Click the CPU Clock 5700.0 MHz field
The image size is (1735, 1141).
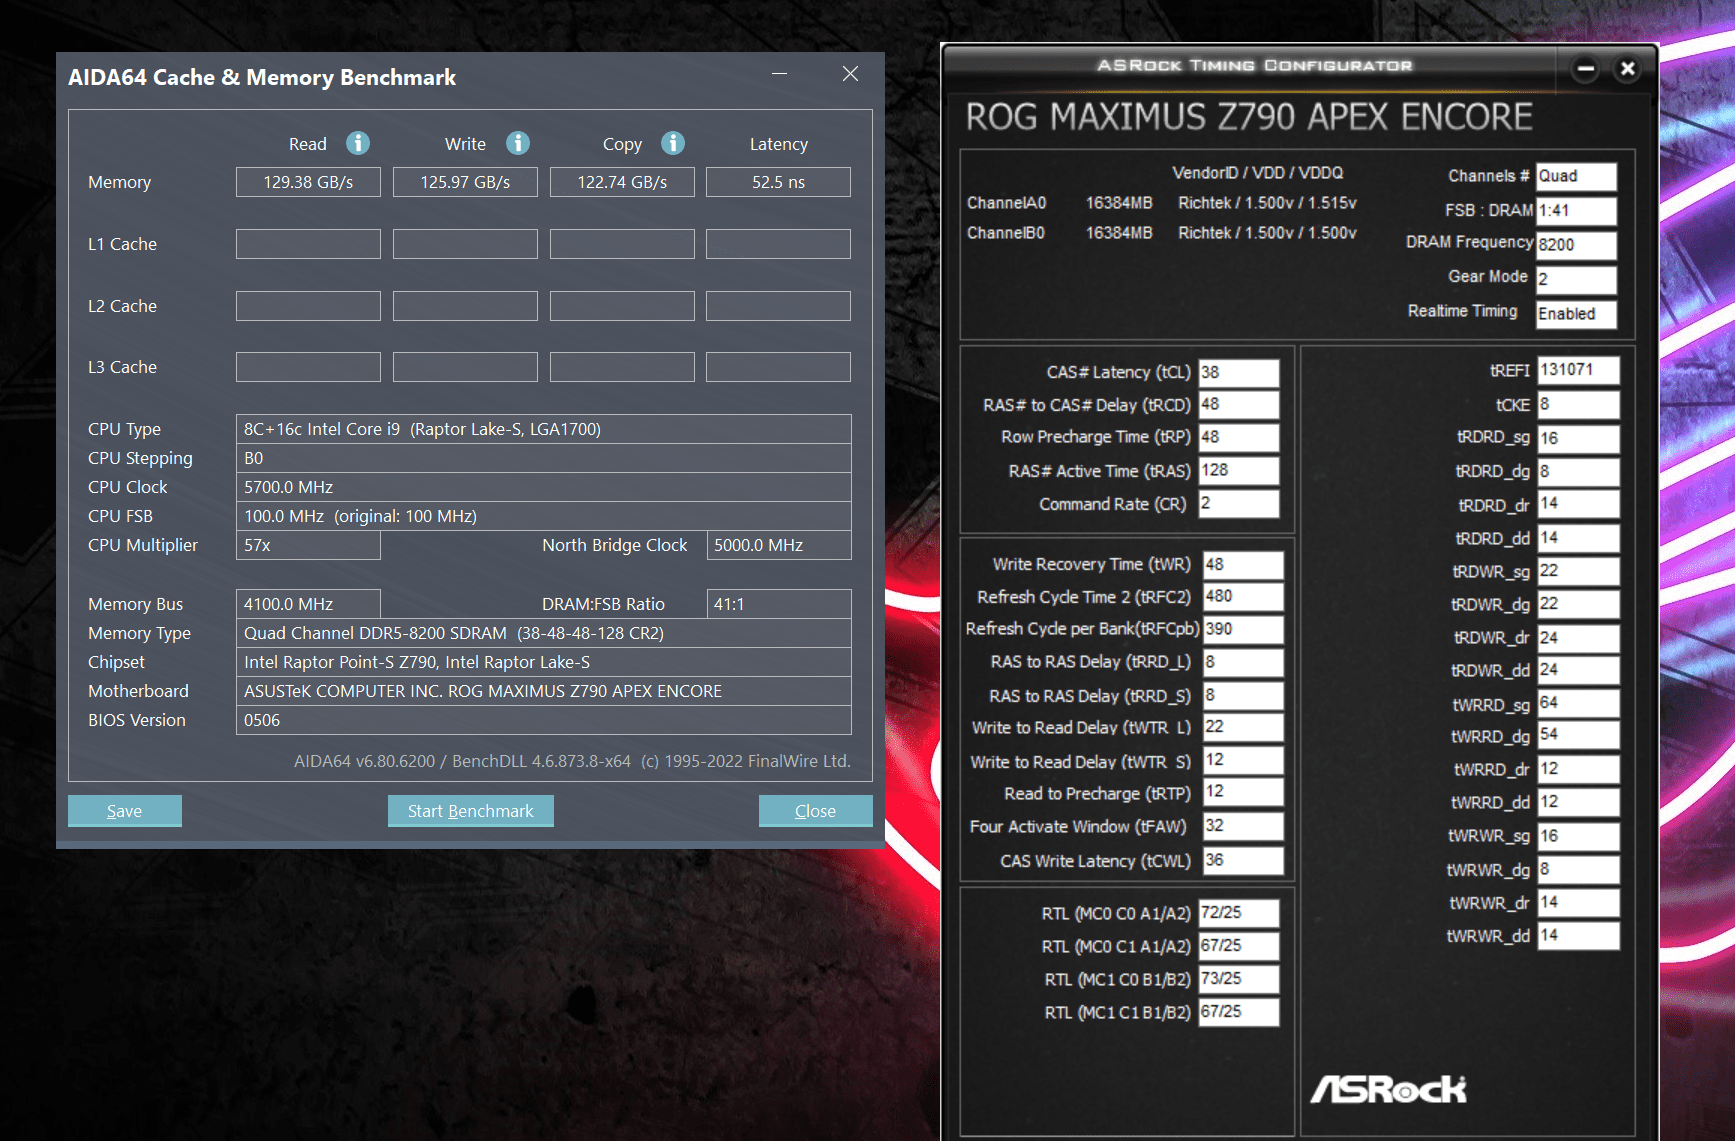[543, 487]
